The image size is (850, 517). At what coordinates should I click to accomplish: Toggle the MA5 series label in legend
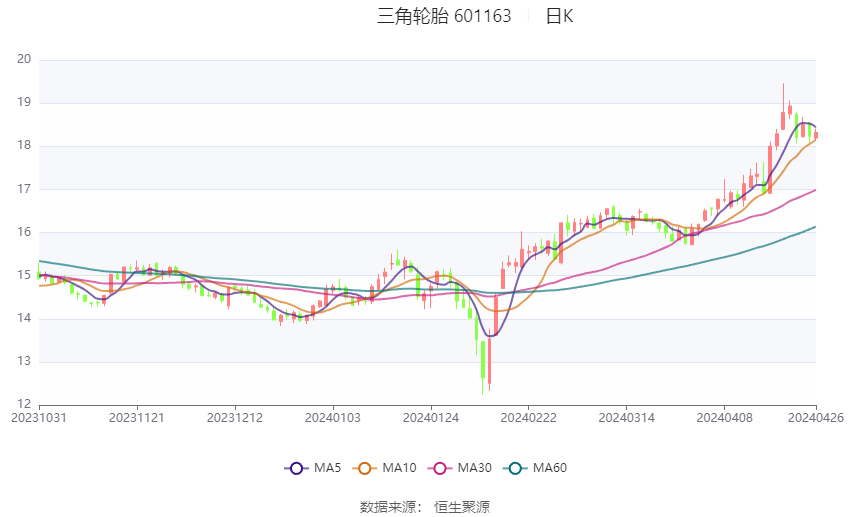tap(328, 467)
